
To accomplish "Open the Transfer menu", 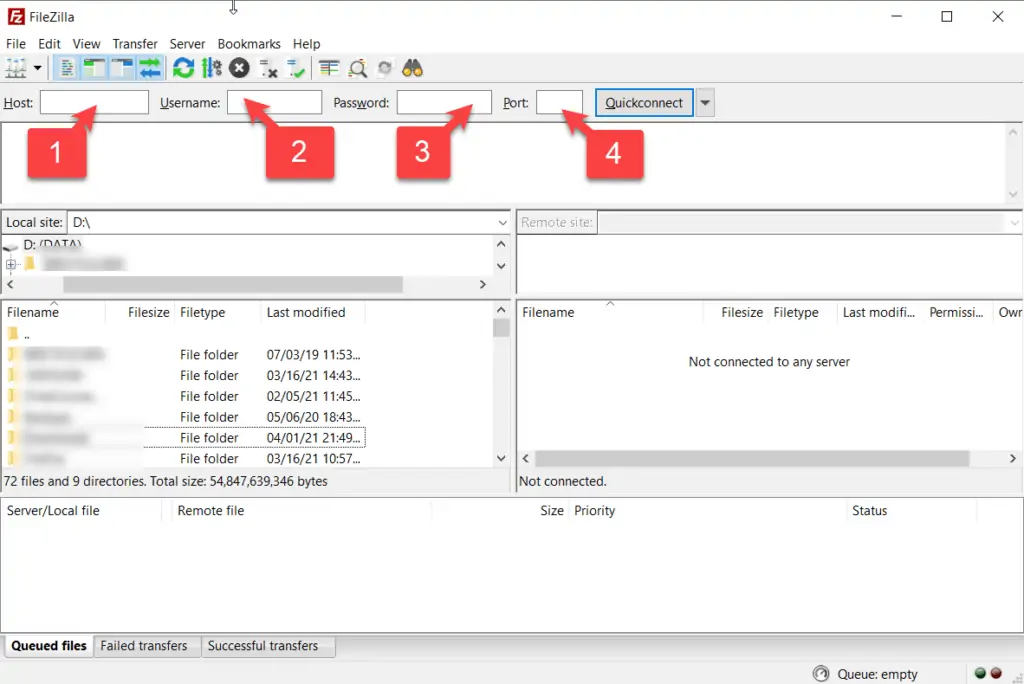I will point(135,44).
